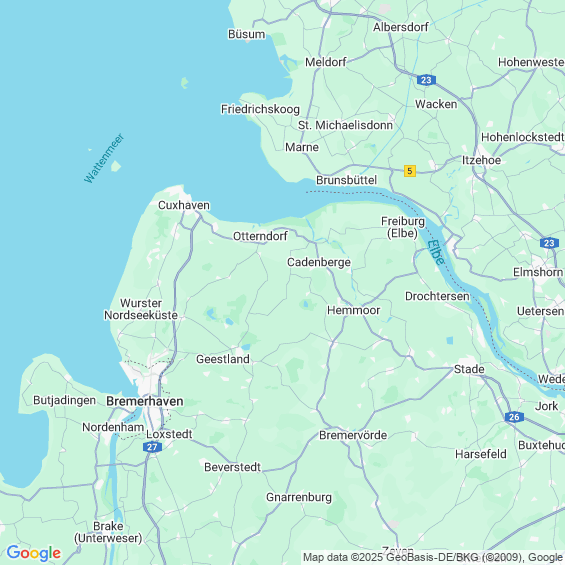Screen dimensions: 565x565
Task: Click the A23 highway shield near Wacken
Action: pyautogui.click(x=426, y=80)
